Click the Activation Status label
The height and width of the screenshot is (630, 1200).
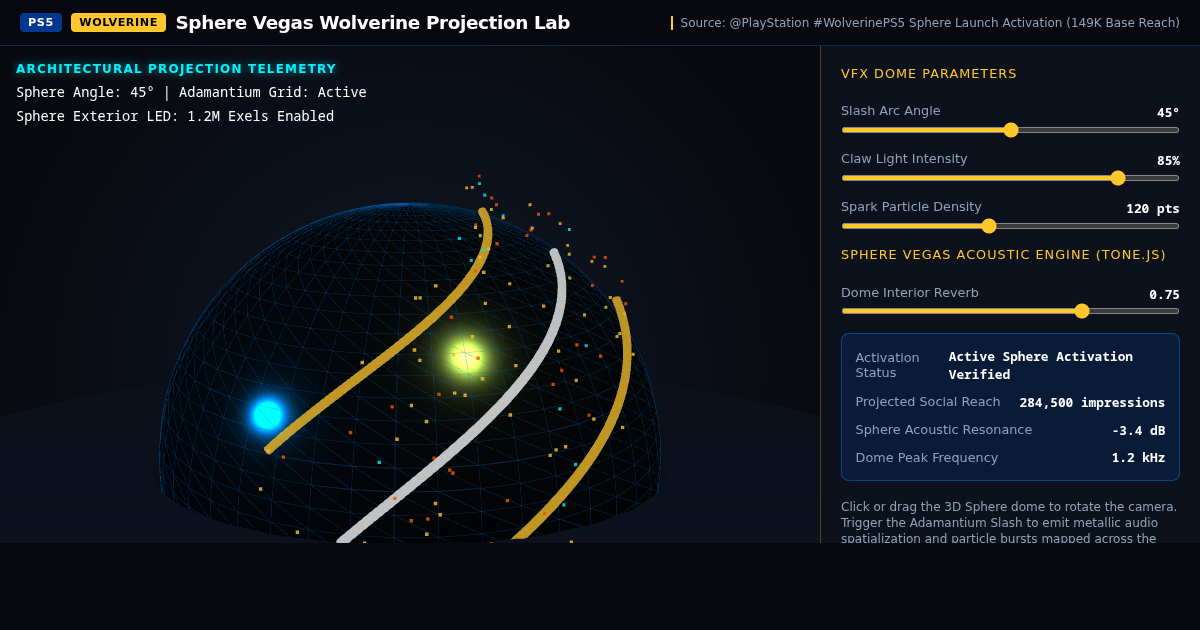tap(887, 365)
